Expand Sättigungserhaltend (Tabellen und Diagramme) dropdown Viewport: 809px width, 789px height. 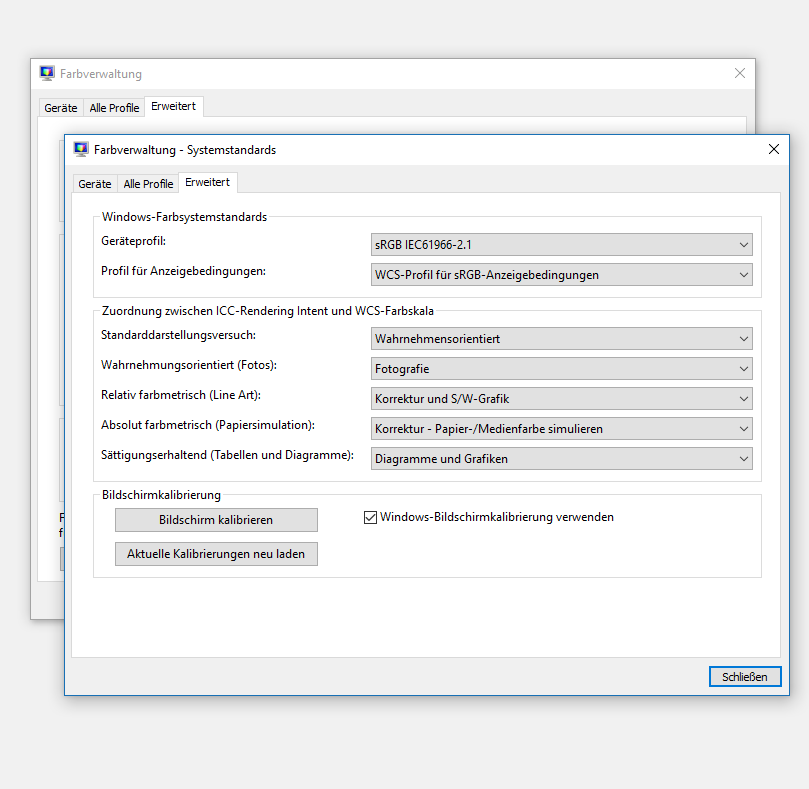561,458
